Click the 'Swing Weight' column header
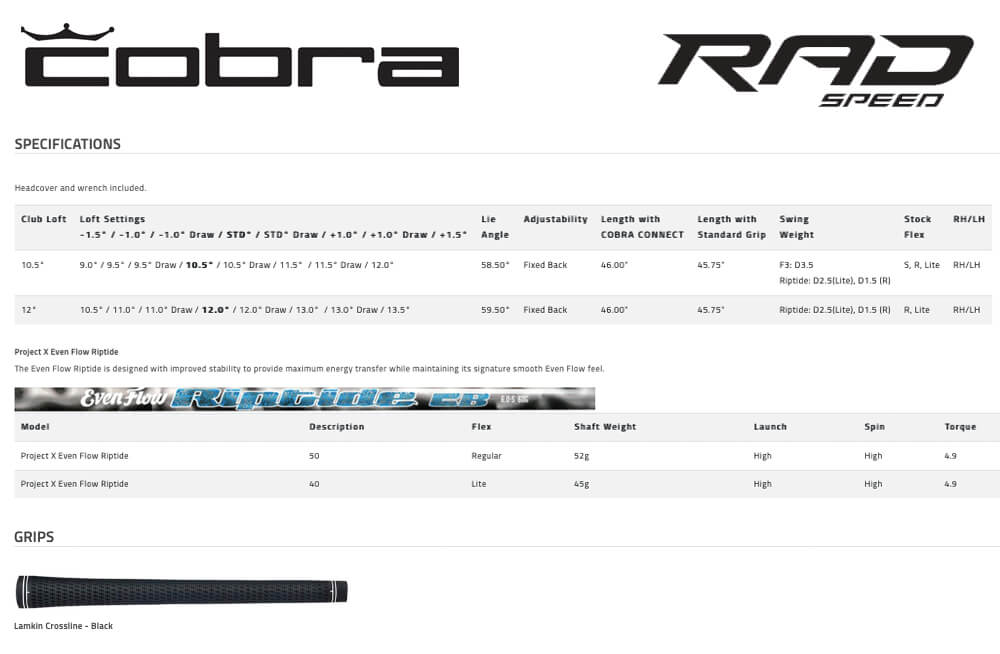Viewport: 1000px width, 654px height. point(797,227)
